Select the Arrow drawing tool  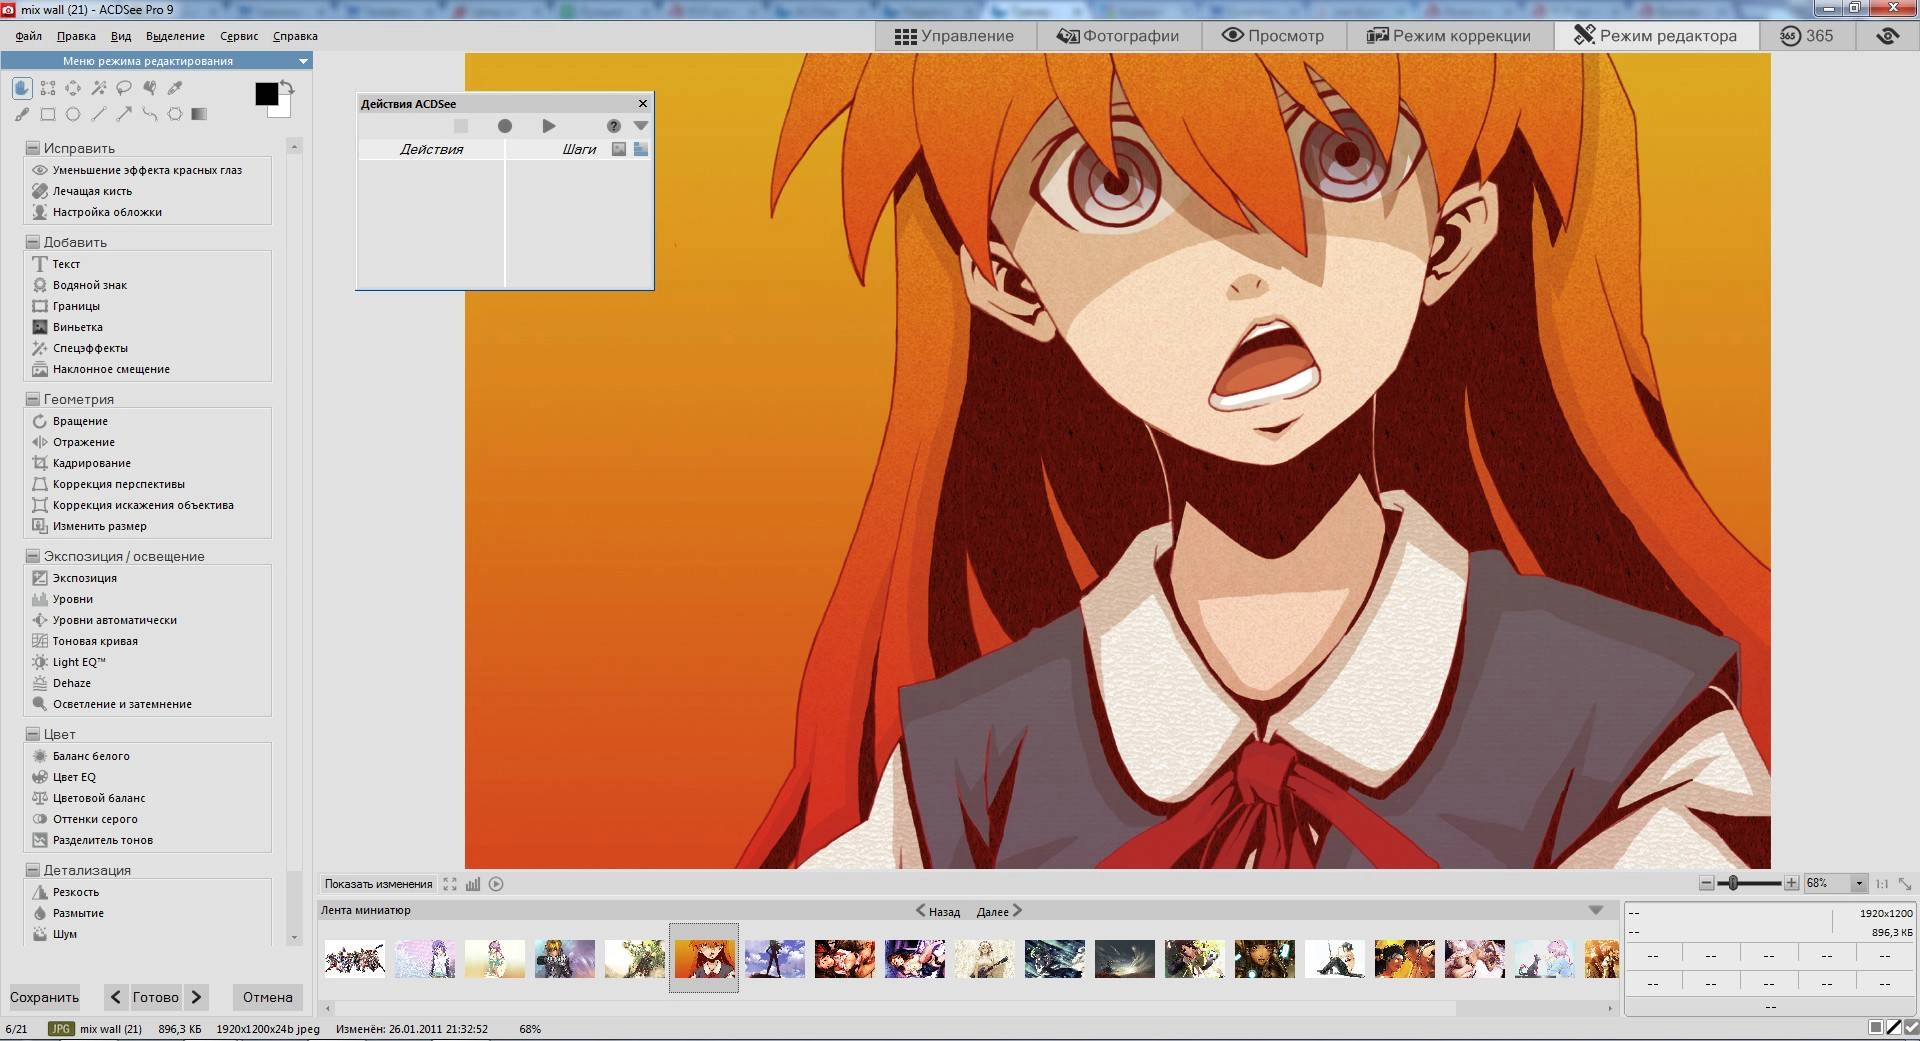coord(124,114)
